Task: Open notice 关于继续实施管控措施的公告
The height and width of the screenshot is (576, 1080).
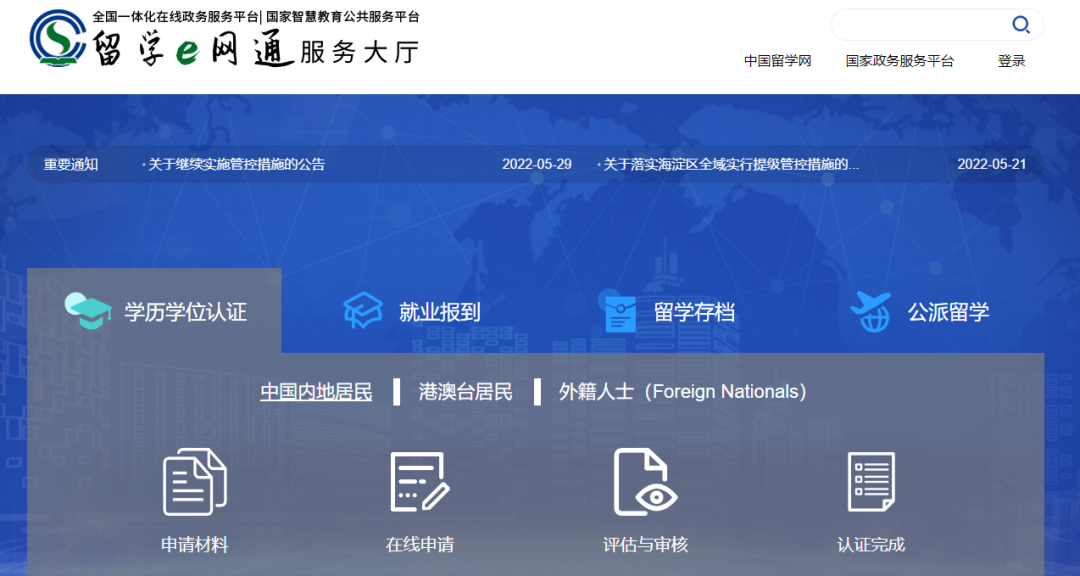Action: [x=237, y=165]
